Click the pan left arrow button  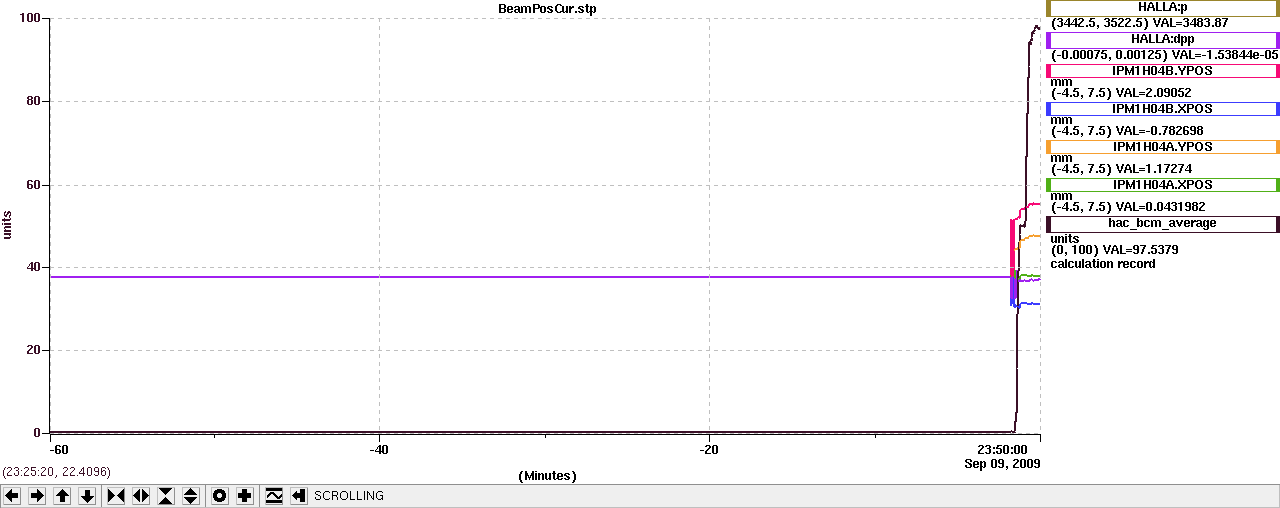pyautogui.click(x=12, y=496)
